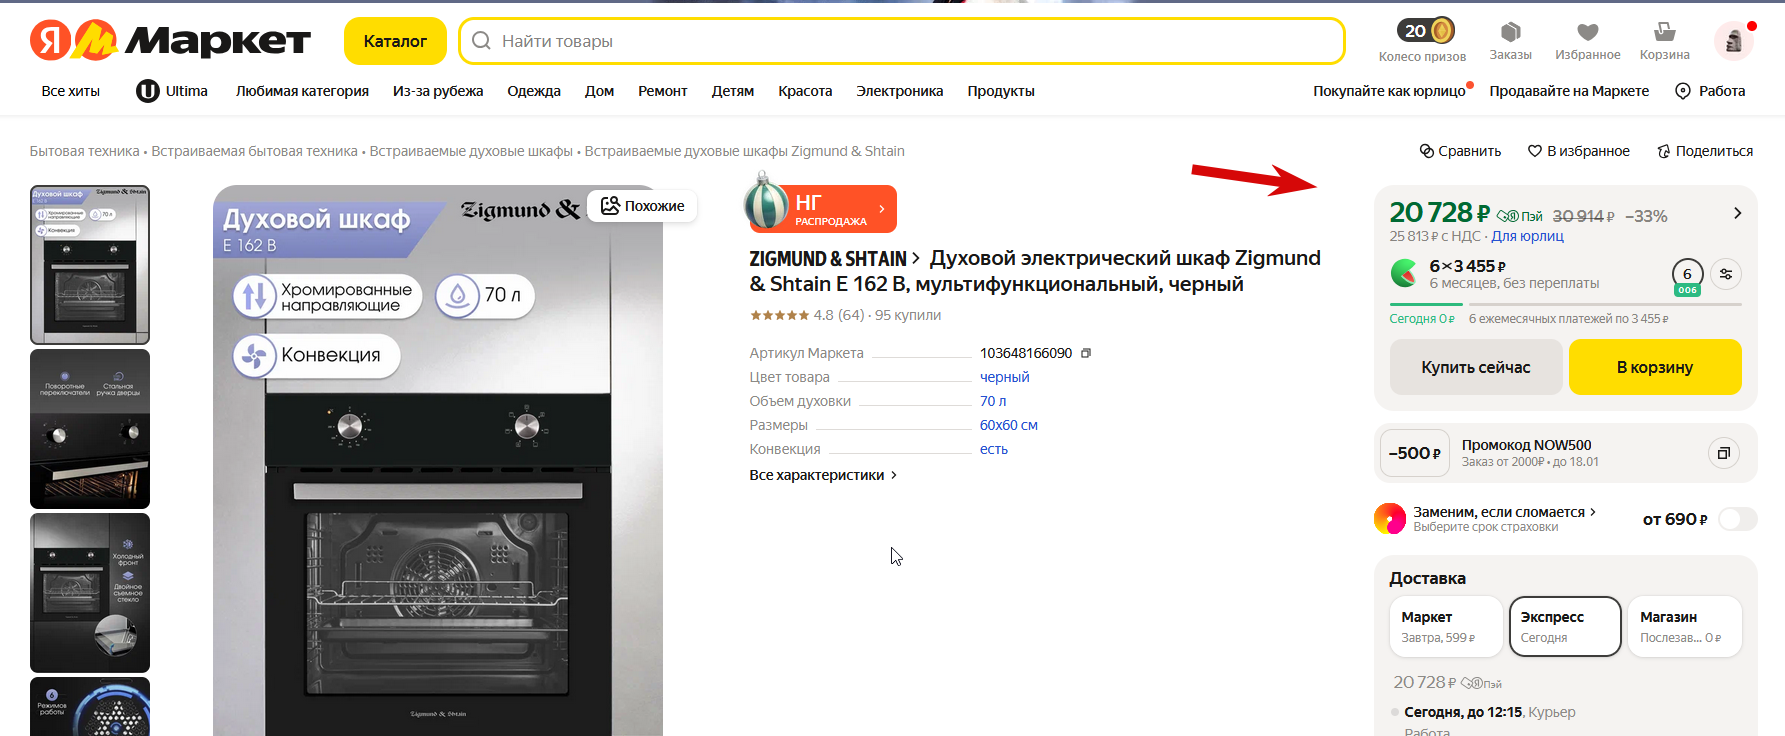This screenshot has height=736, width=1785.
Task: Open the Колесо призов coin counter
Action: pos(1422,40)
